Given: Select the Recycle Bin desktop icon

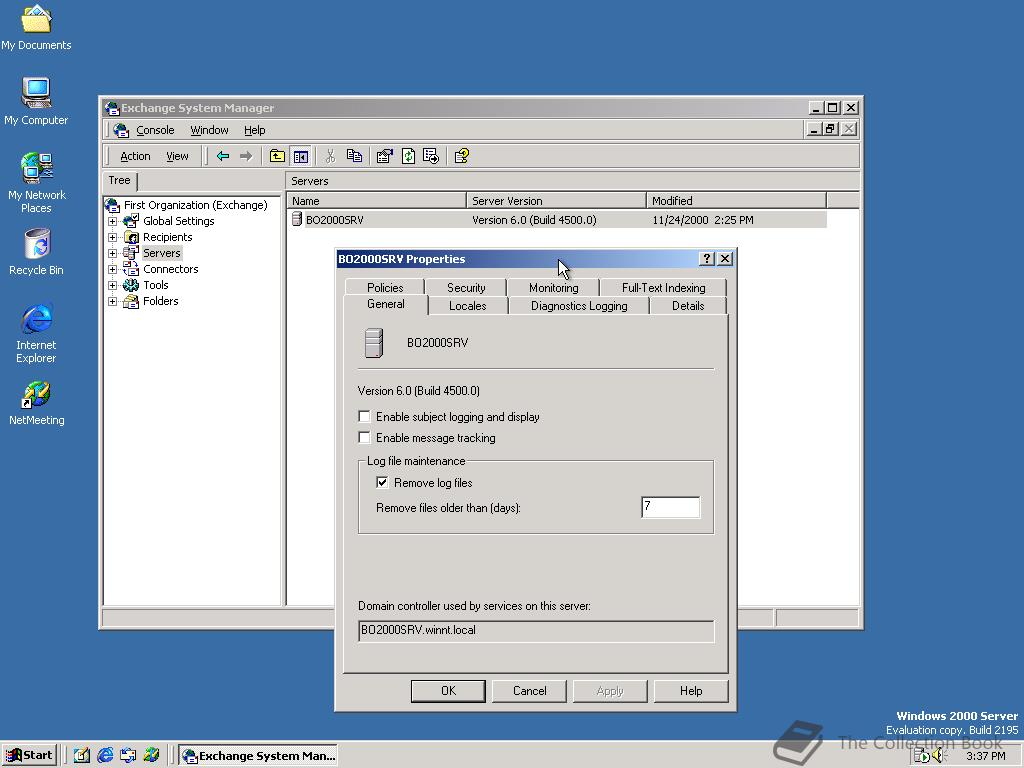Looking at the screenshot, I should (x=36, y=252).
